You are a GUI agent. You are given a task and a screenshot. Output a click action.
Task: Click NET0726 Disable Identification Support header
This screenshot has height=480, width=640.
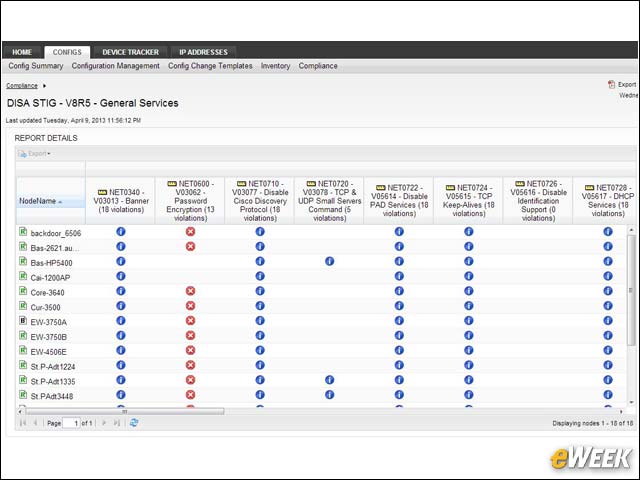[538, 201]
